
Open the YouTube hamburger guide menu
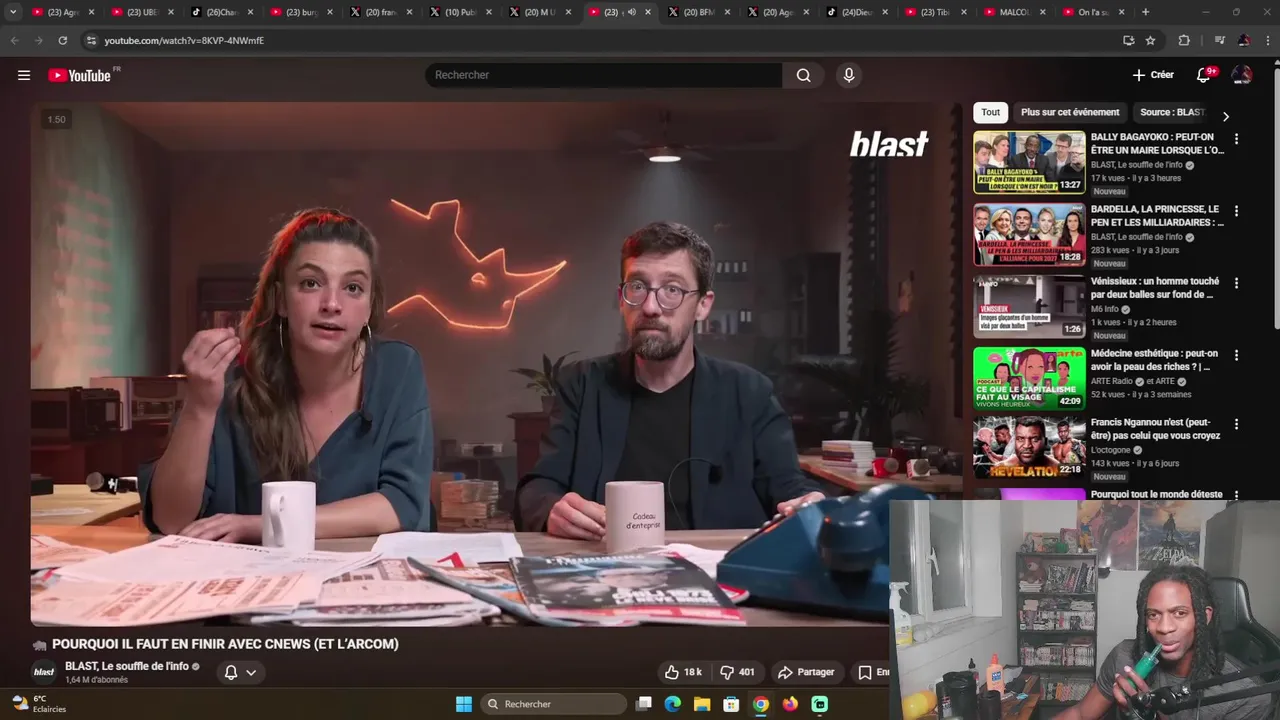click(24, 75)
